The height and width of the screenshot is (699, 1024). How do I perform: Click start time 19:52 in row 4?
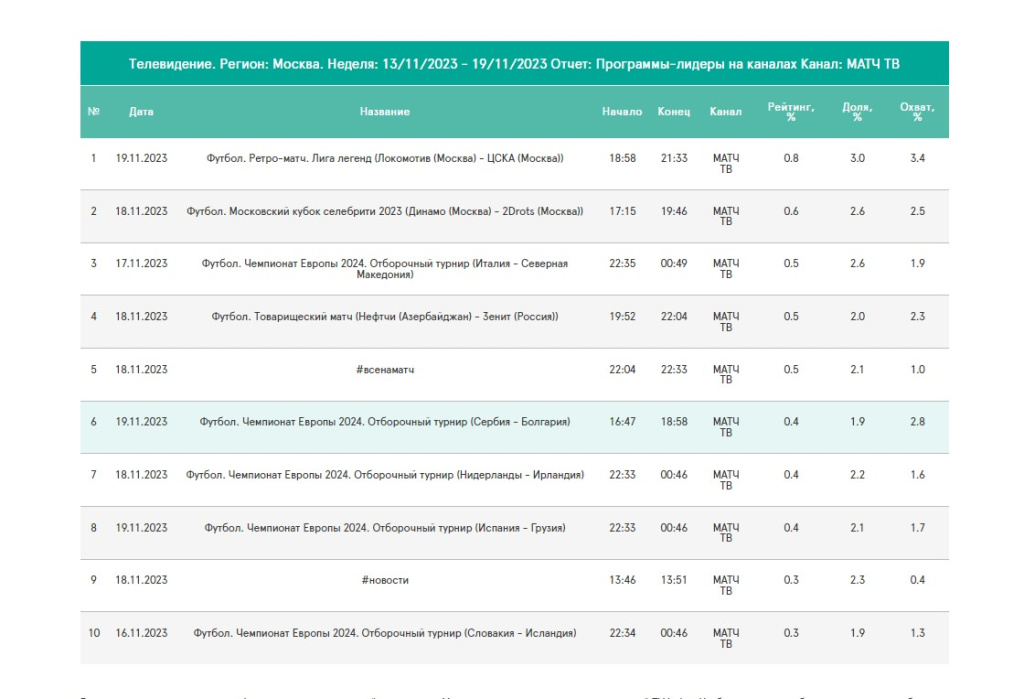pyautogui.click(x=622, y=316)
